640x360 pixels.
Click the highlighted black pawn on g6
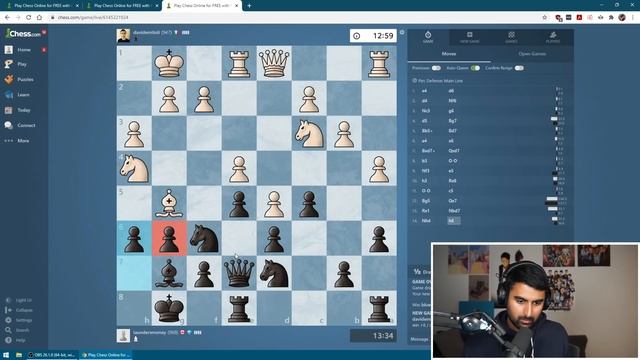click(169, 238)
